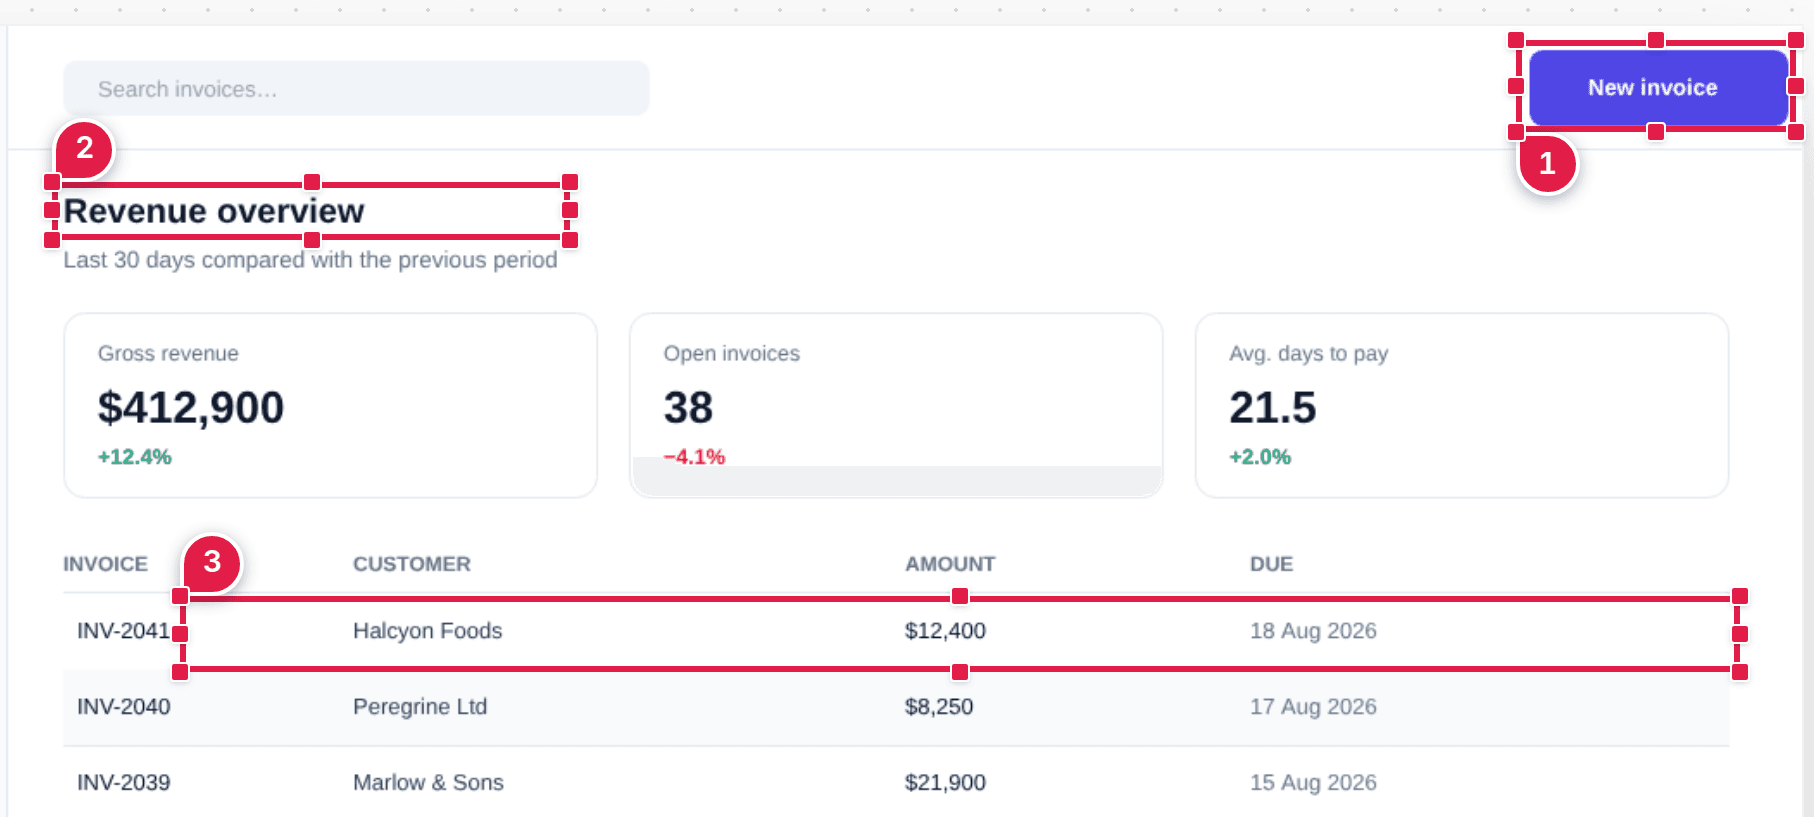The image size is (1814, 817).
Task: Select annotation marker number 3
Action: [212, 562]
